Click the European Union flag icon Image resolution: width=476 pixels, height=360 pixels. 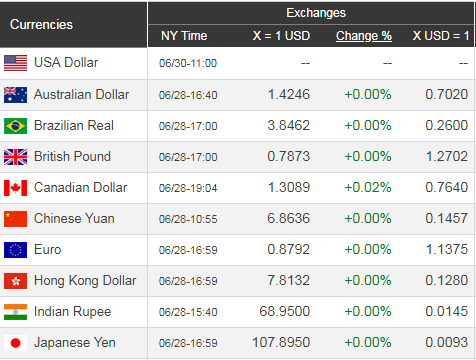[x=15, y=250]
